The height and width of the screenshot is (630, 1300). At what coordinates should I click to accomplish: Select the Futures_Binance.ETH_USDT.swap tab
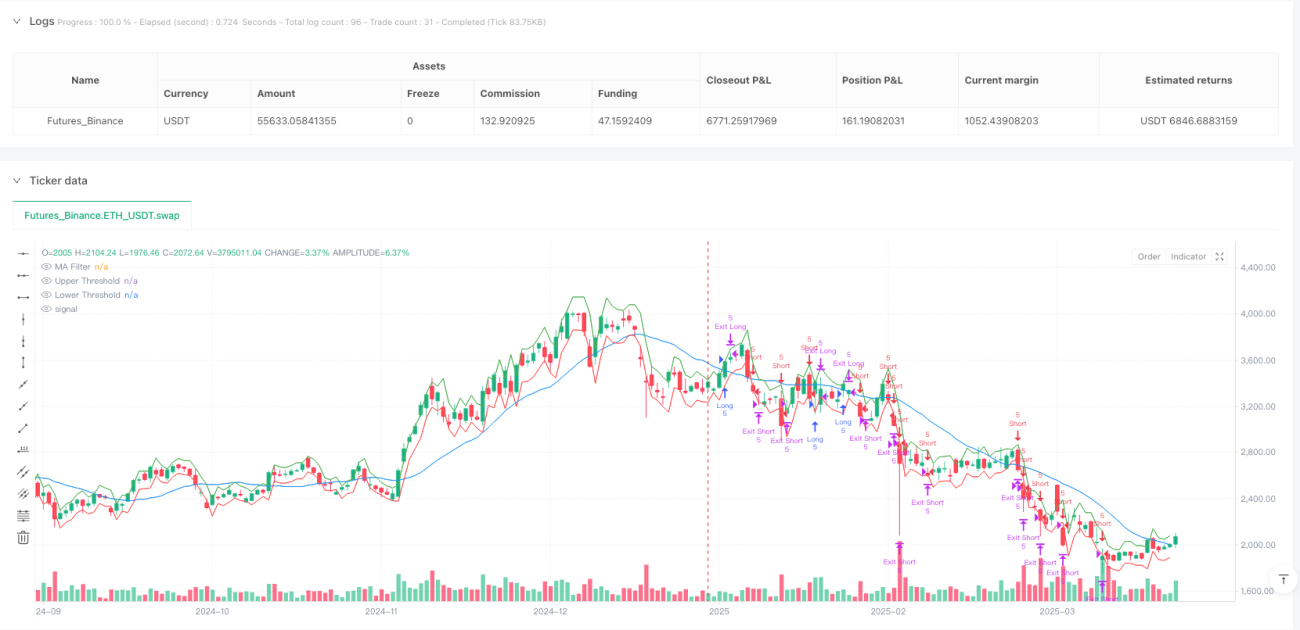tap(102, 215)
